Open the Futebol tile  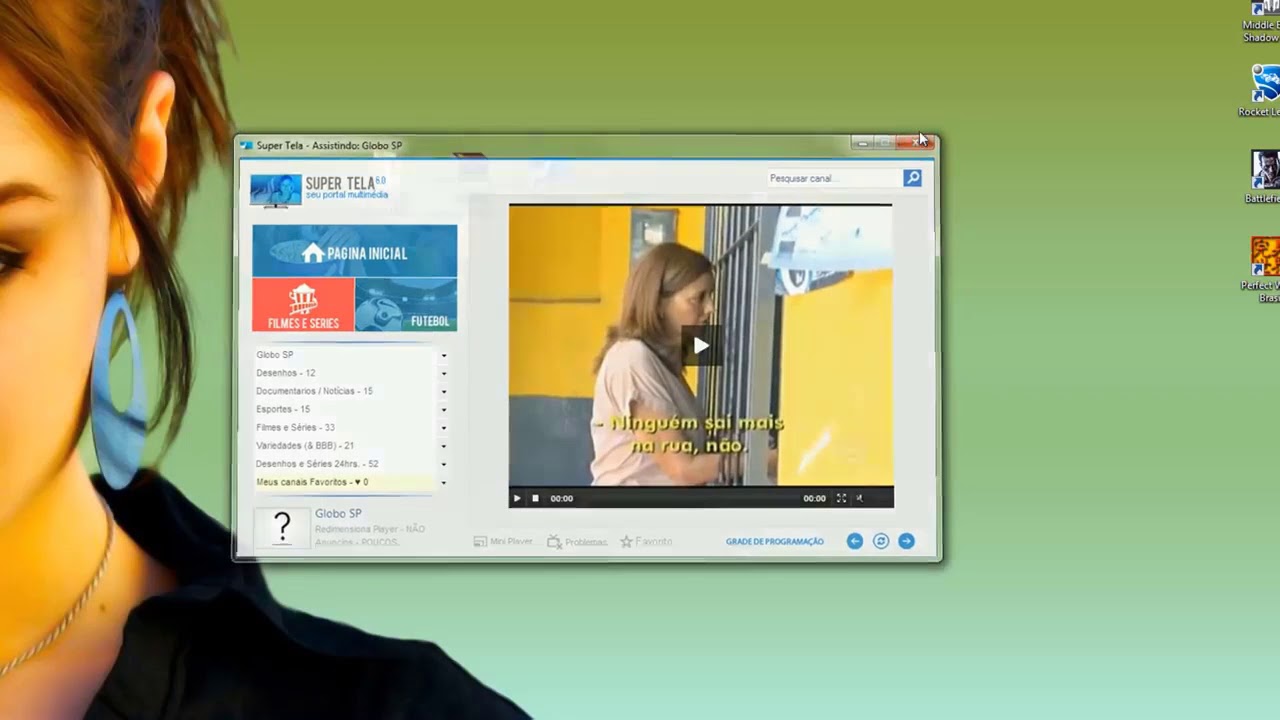(x=407, y=305)
